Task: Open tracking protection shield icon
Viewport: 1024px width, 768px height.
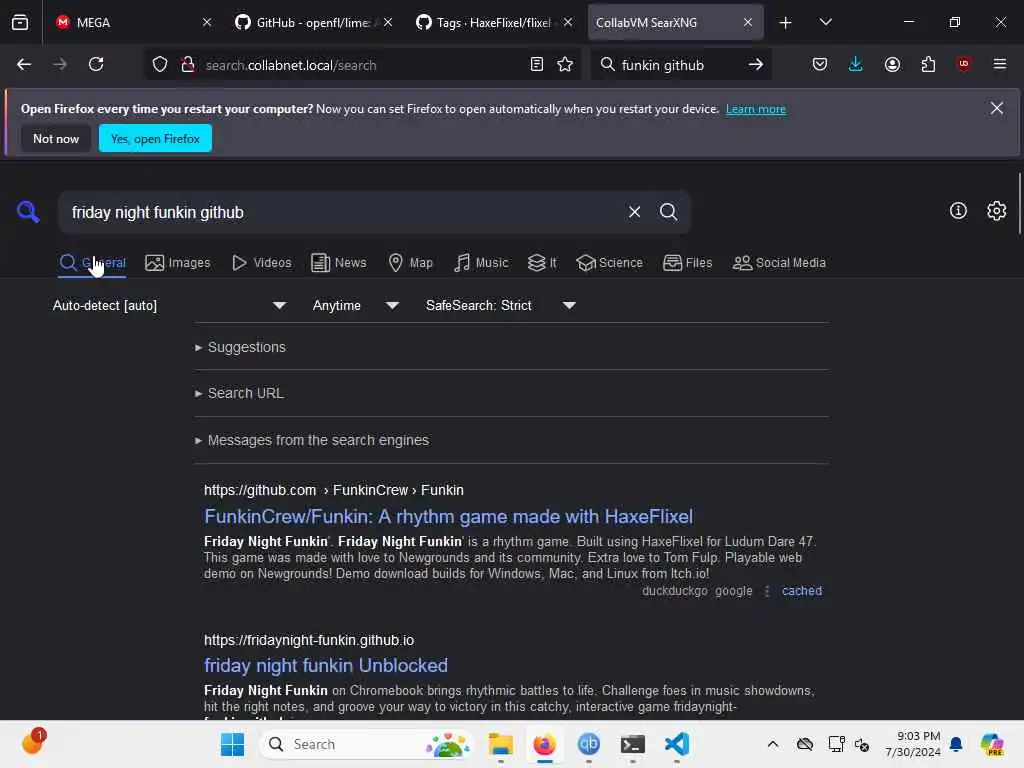Action: coord(159,64)
